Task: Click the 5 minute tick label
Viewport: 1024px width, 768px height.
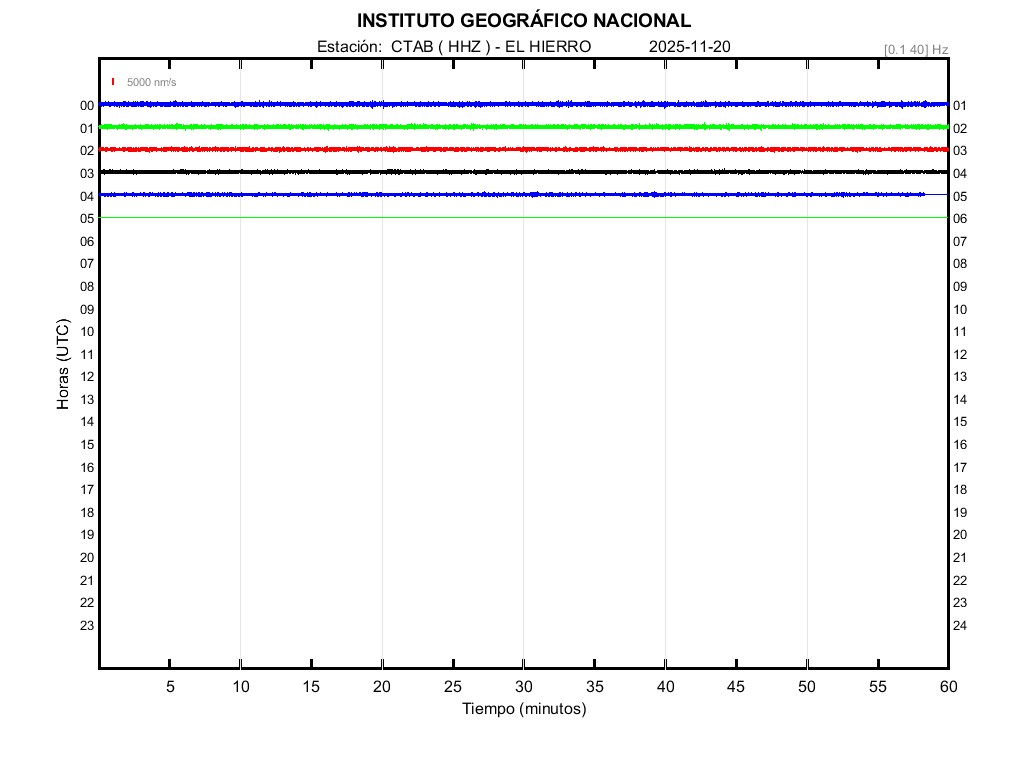Action: coord(170,686)
